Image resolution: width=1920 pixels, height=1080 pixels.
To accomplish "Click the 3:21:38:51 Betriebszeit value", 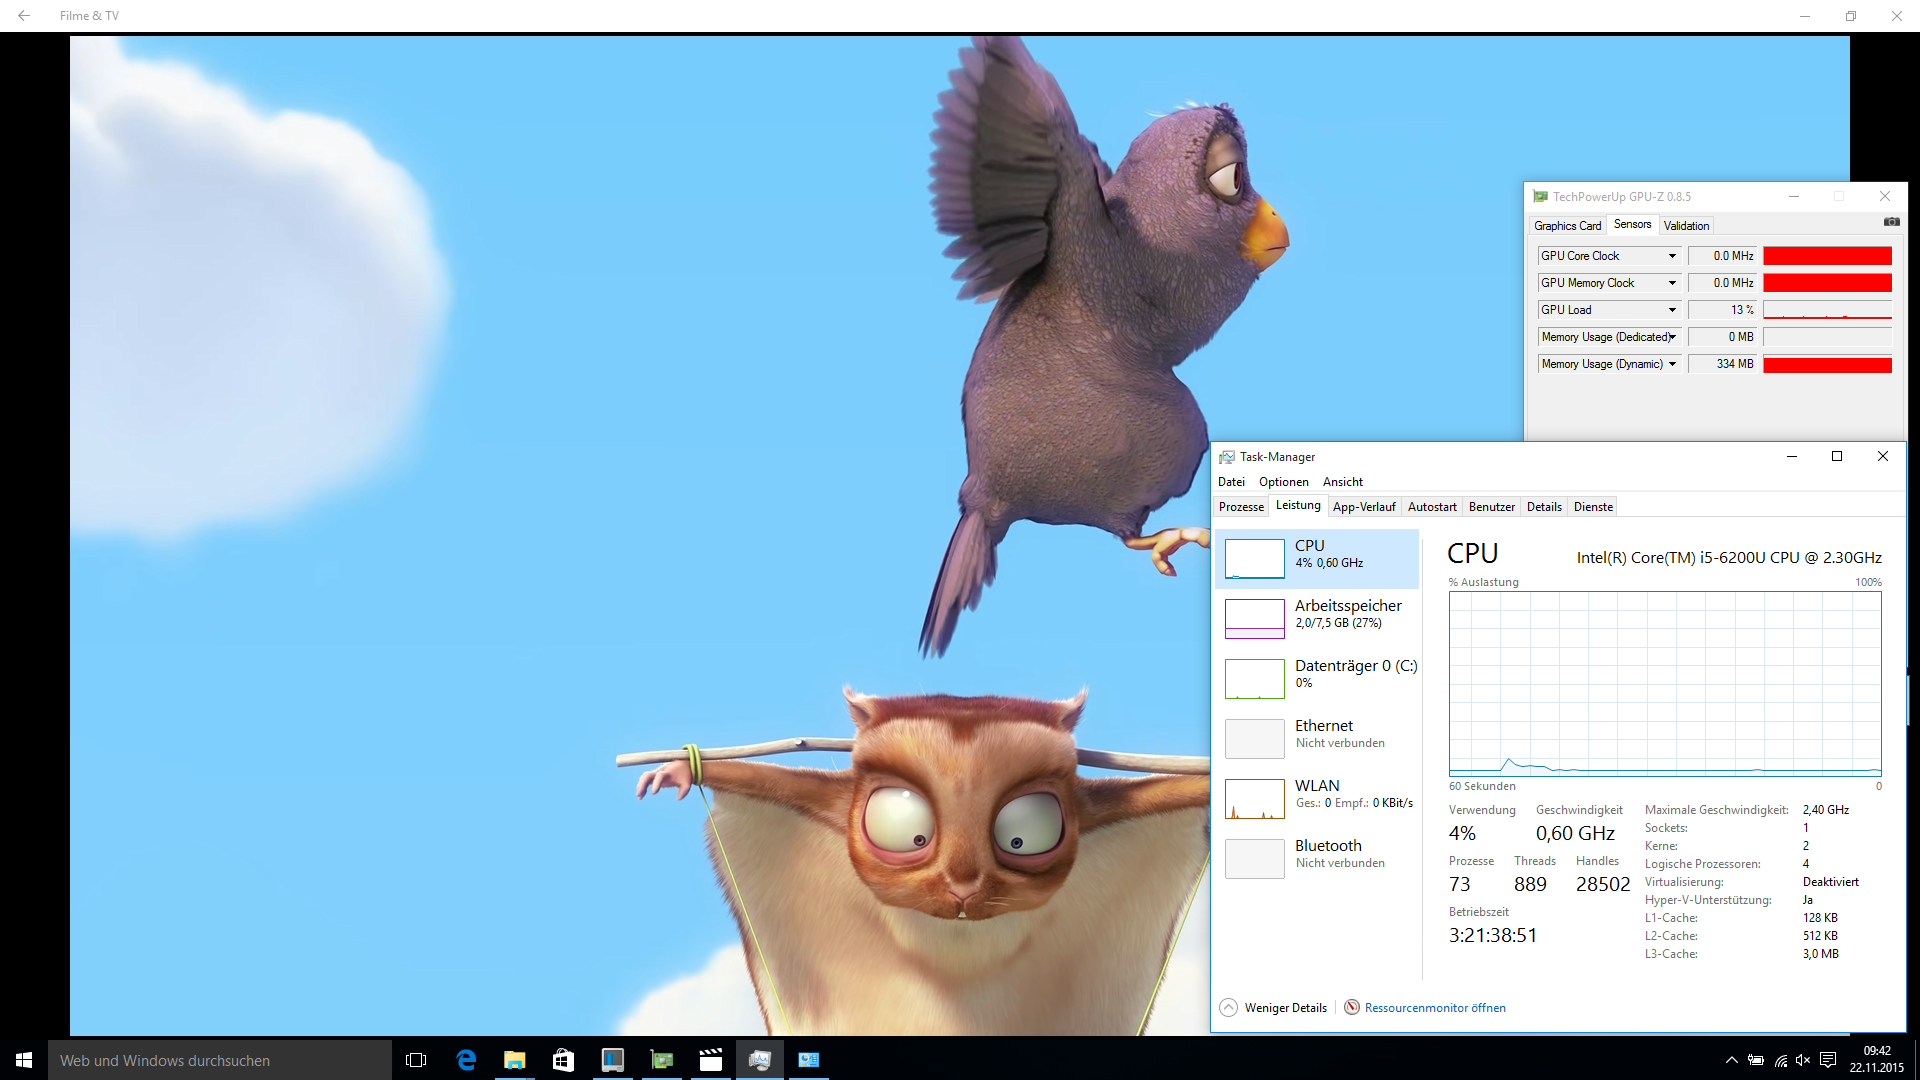I will 1493,936.
